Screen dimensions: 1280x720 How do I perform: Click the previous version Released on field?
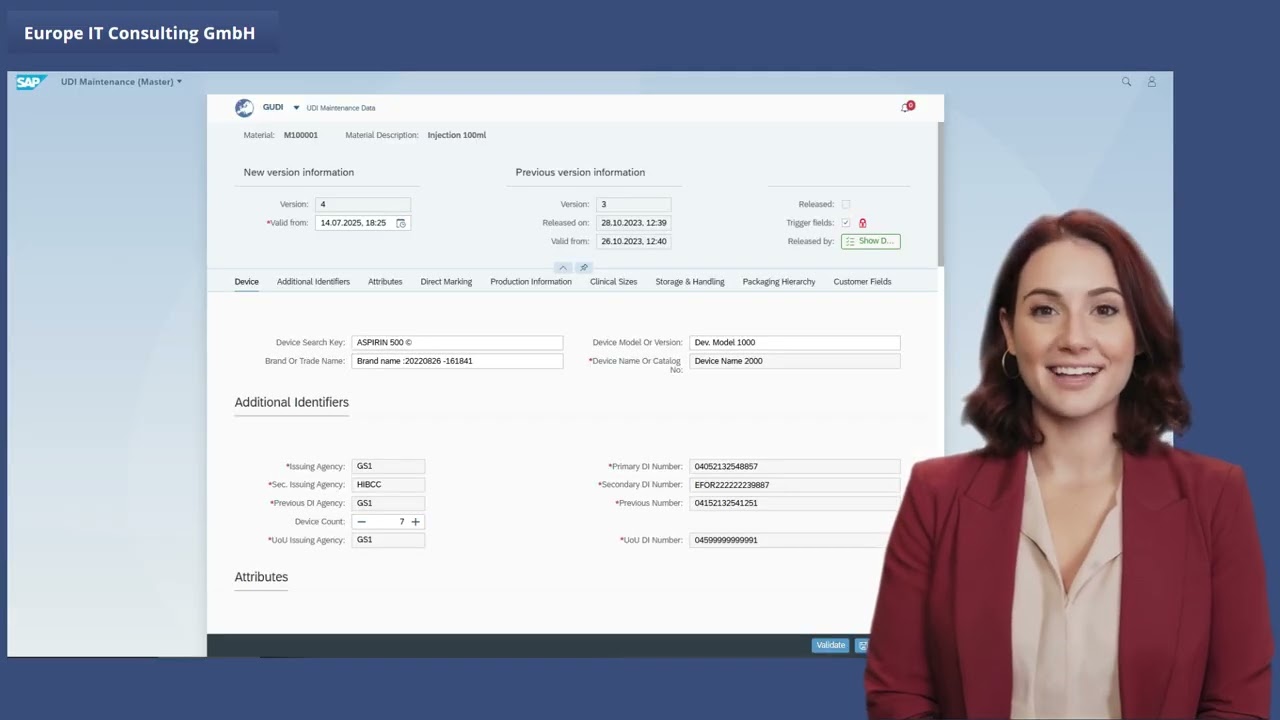633,223
